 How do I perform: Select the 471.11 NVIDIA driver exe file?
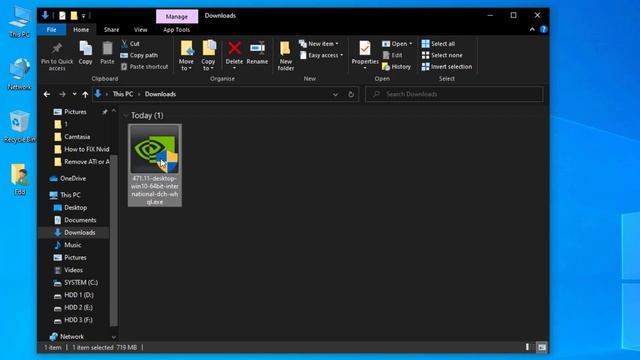click(155, 165)
